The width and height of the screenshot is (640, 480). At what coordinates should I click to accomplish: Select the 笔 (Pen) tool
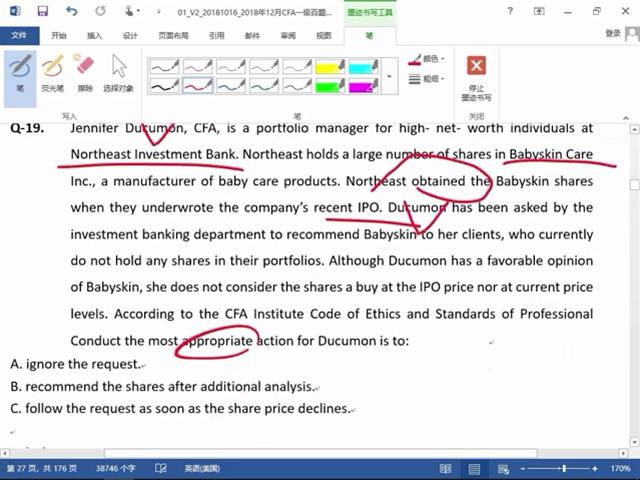click(x=20, y=72)
